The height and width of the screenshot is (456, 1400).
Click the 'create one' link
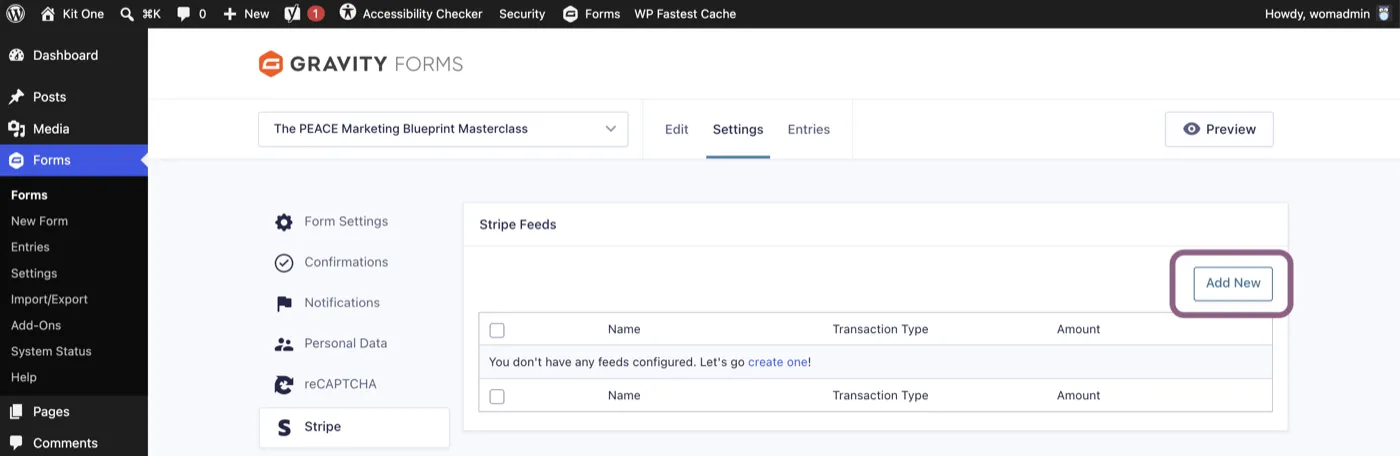pos(777,362)
